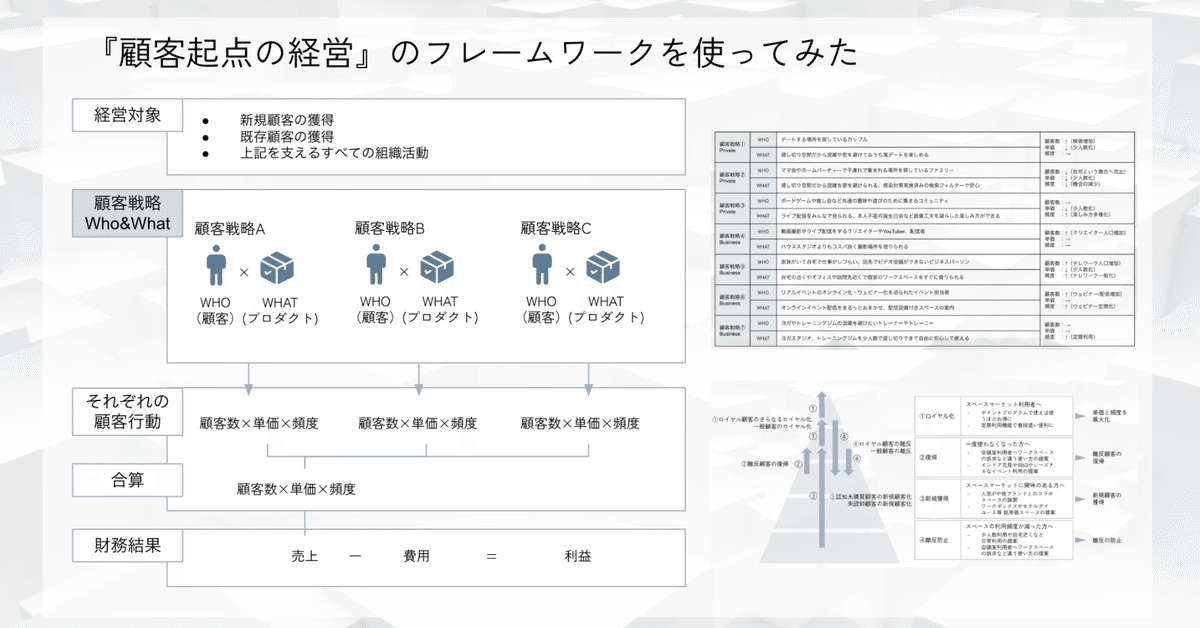Click the pyramid label ②離反顧客の復帰
The width and height of the screenshot is (1200, 628).
pos(767,464)
